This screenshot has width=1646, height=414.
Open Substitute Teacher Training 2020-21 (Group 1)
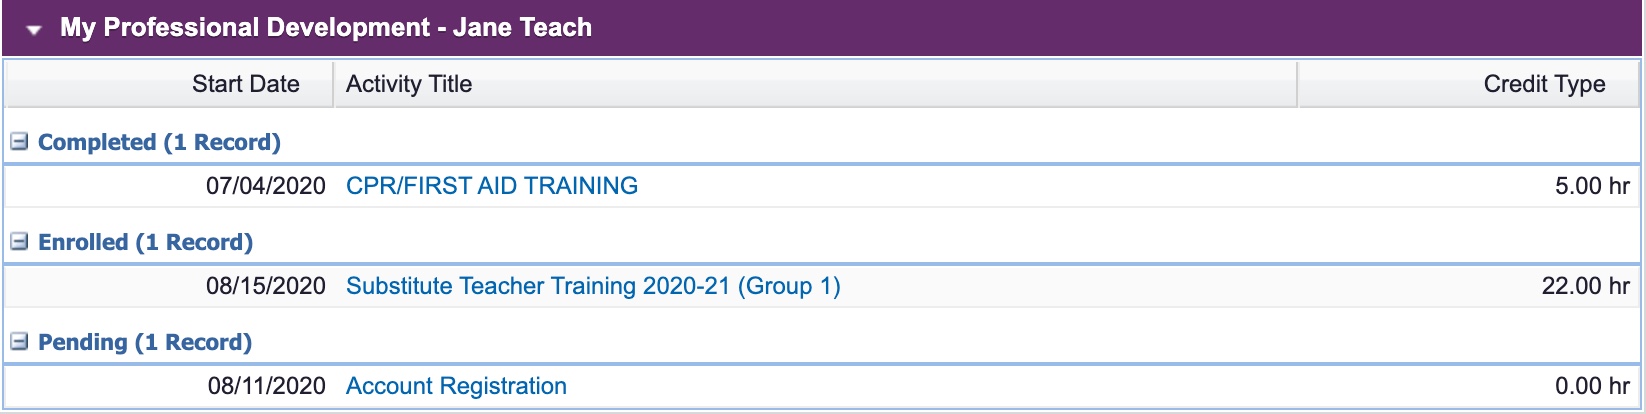pos(593,286)
